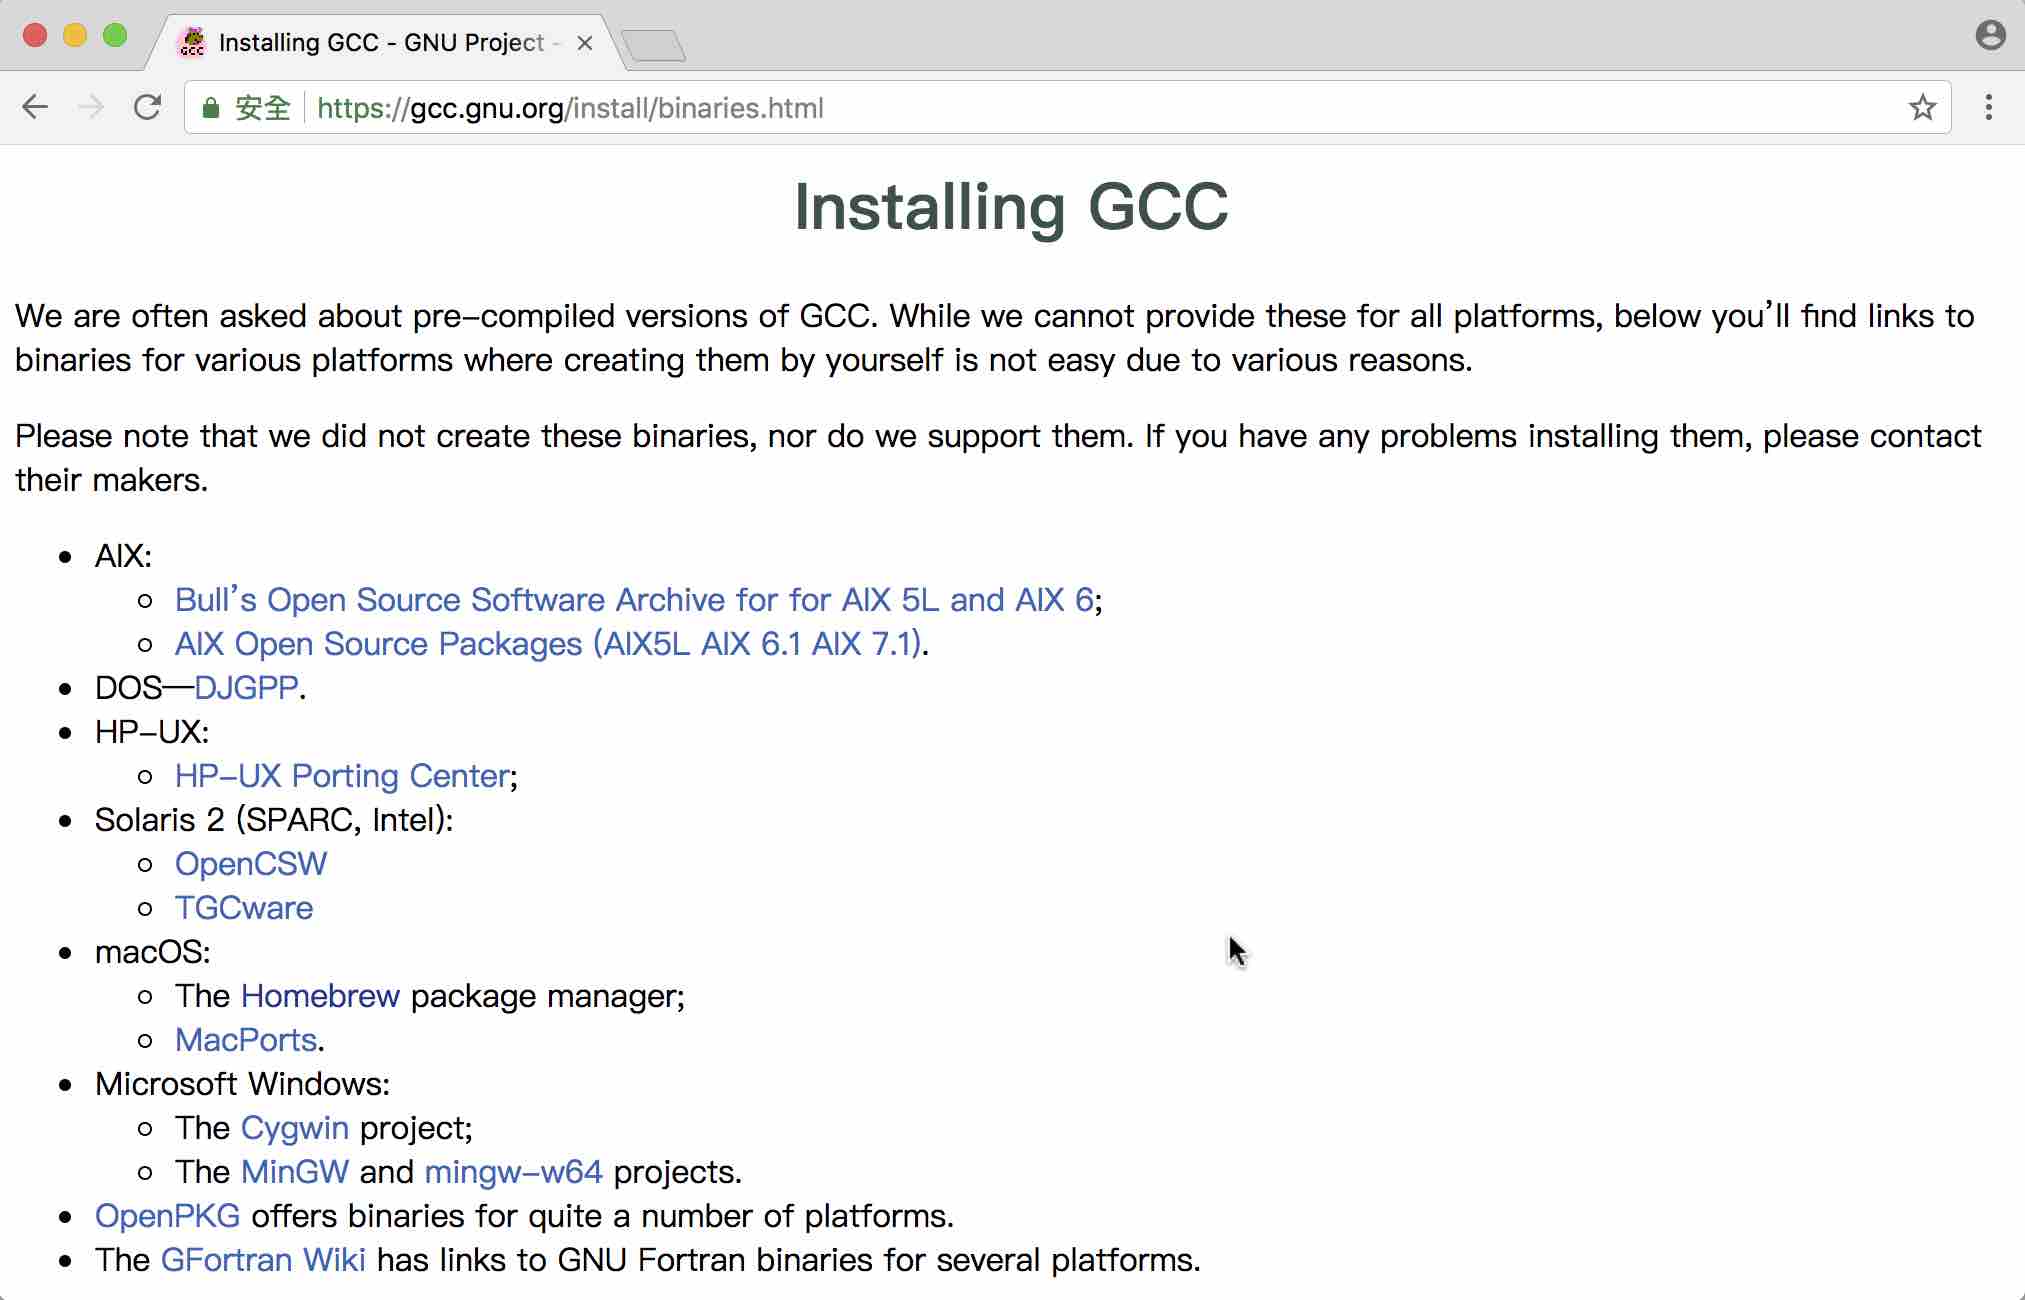Follow the Homebrew link
The image size is (2025, 1300).
pos(320,996)
